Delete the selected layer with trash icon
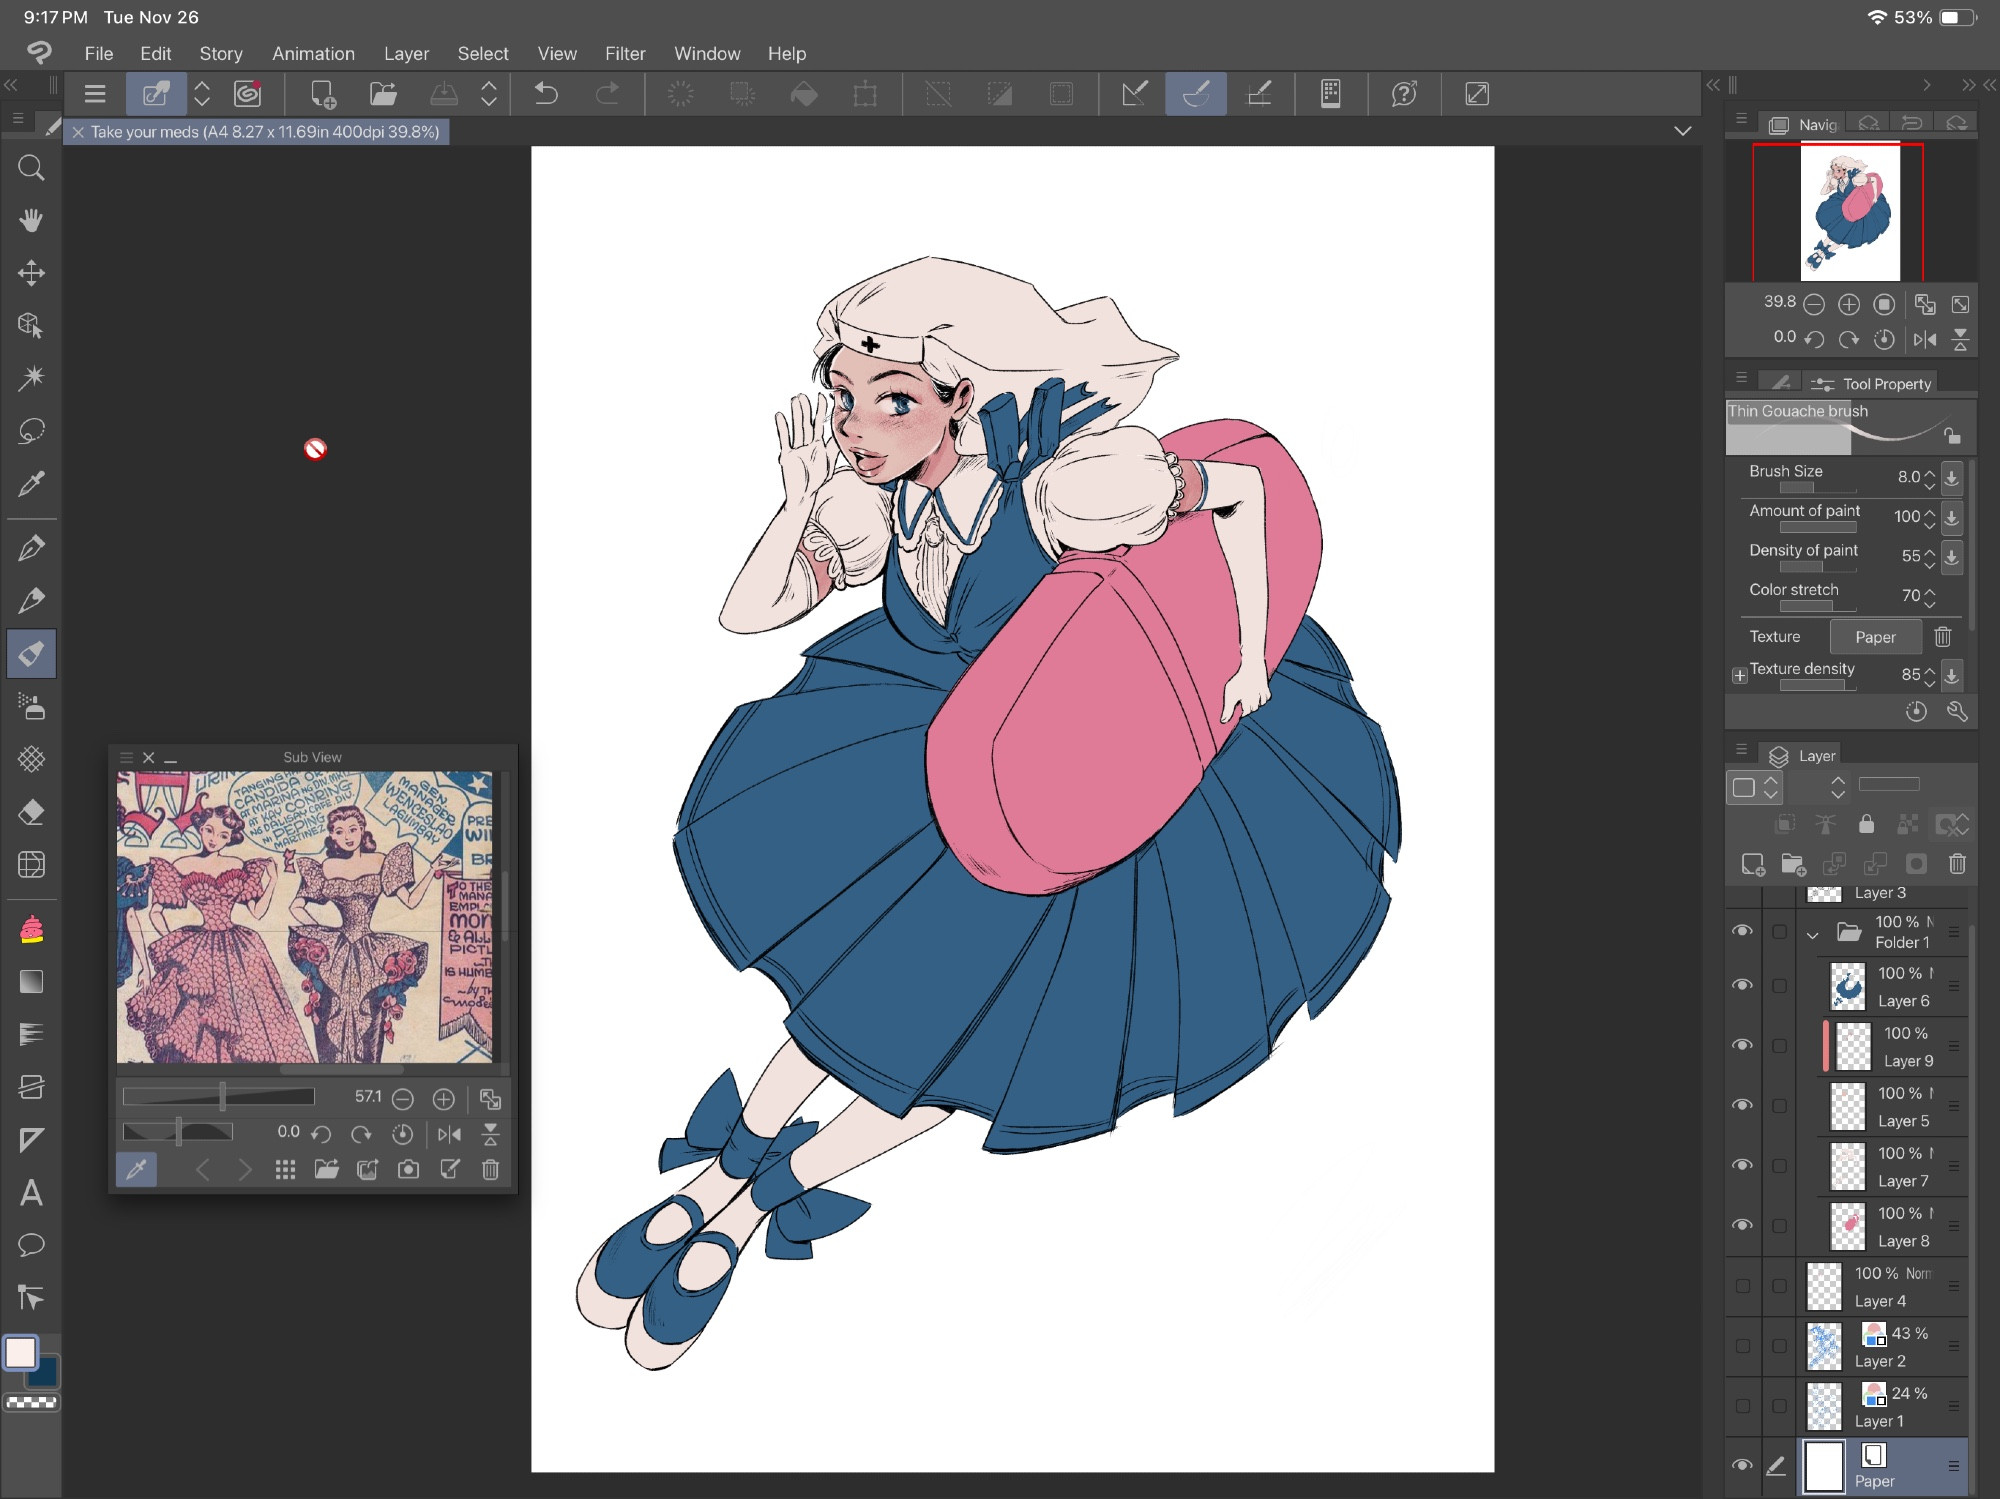Image resolution: width=2000 pixels, height=1499 pixels. (x=1957, y=864)
